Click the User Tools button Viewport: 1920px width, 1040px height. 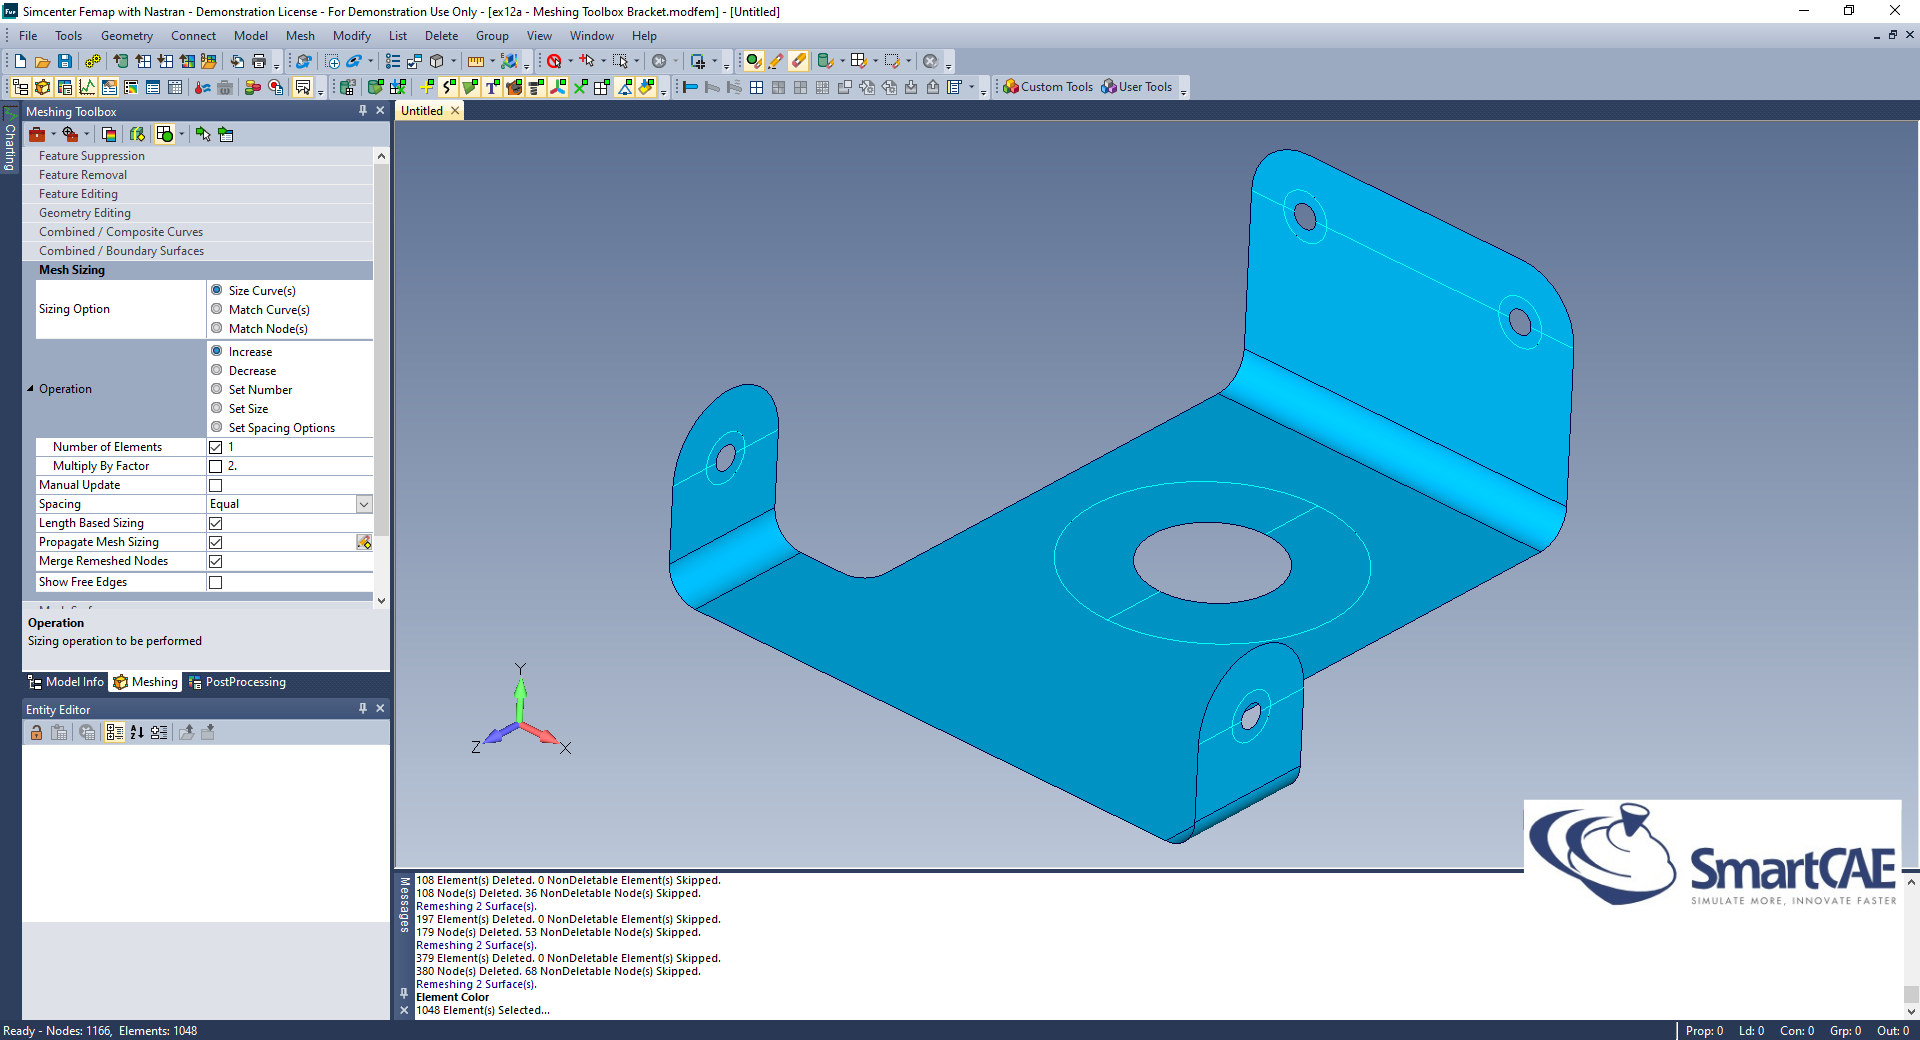pyautogui.click(x=1137, y=87)
